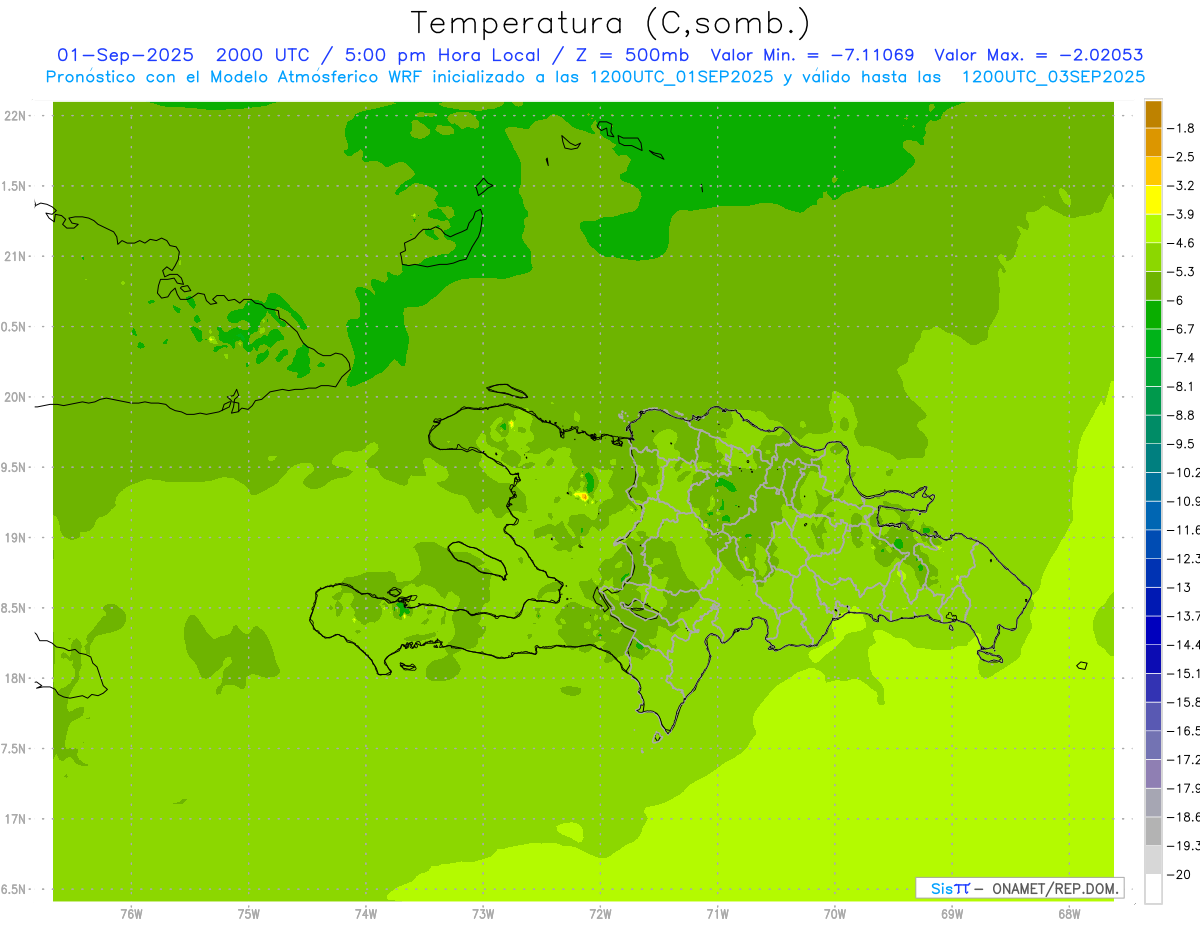Click the '75W' longitude label
The width and height of the screenshot is (1200, 927).
249,914
